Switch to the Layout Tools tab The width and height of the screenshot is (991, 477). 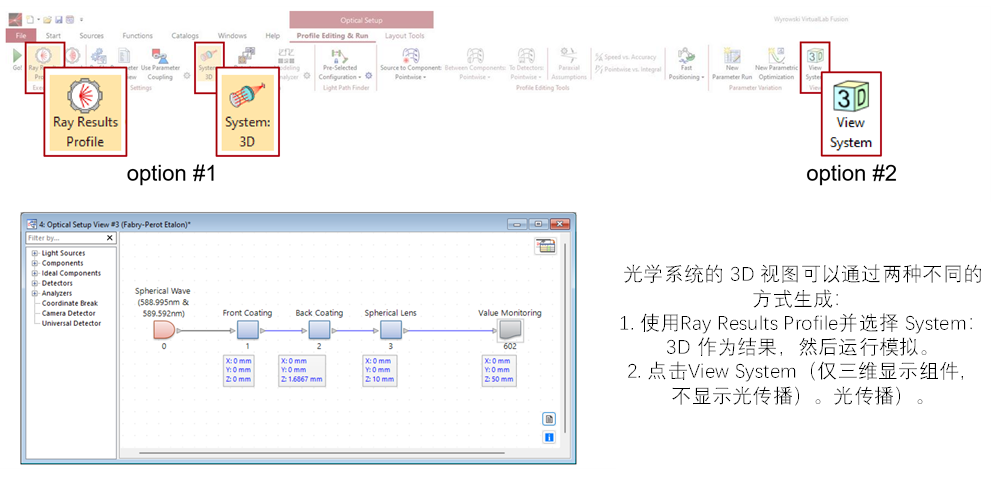pos(404,36)
